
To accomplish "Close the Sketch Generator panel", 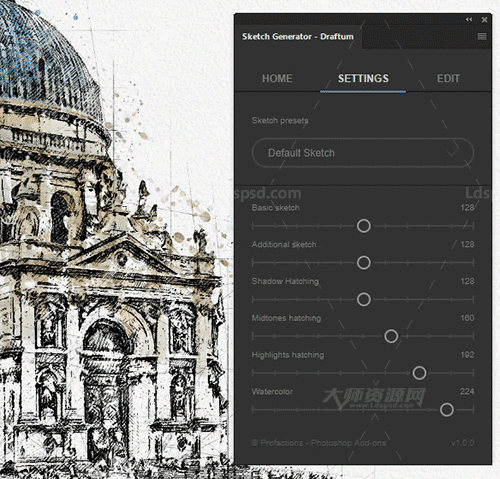I will (485, 20).
